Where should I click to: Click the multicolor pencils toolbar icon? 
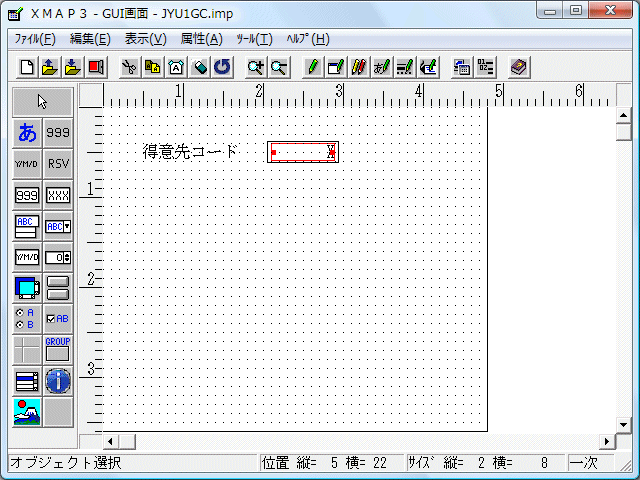[359, 67]
